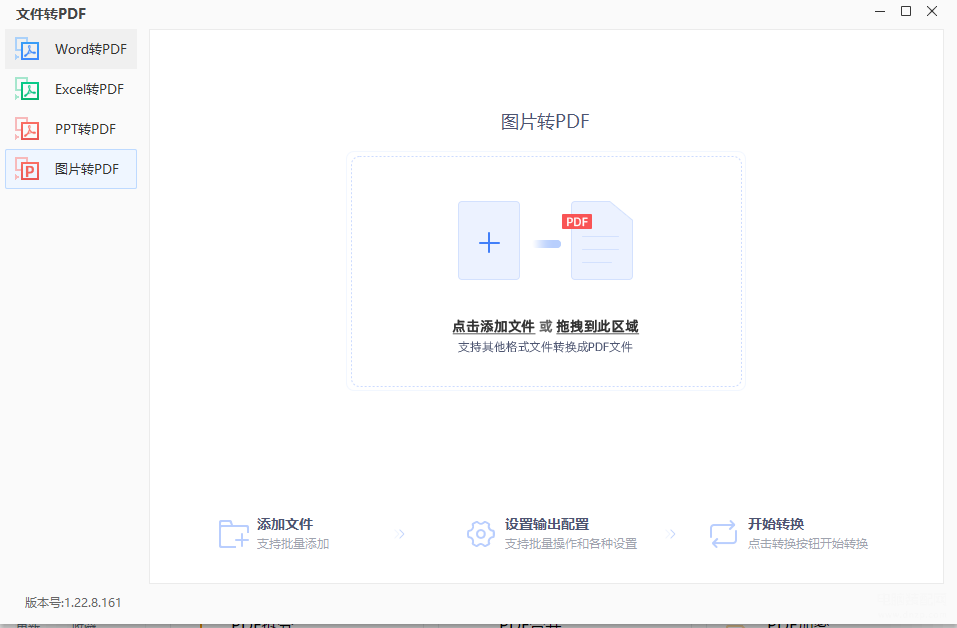Click the Word转PDF sidebar icon
The height and width of the screenshot is (628, 957).
28,49
